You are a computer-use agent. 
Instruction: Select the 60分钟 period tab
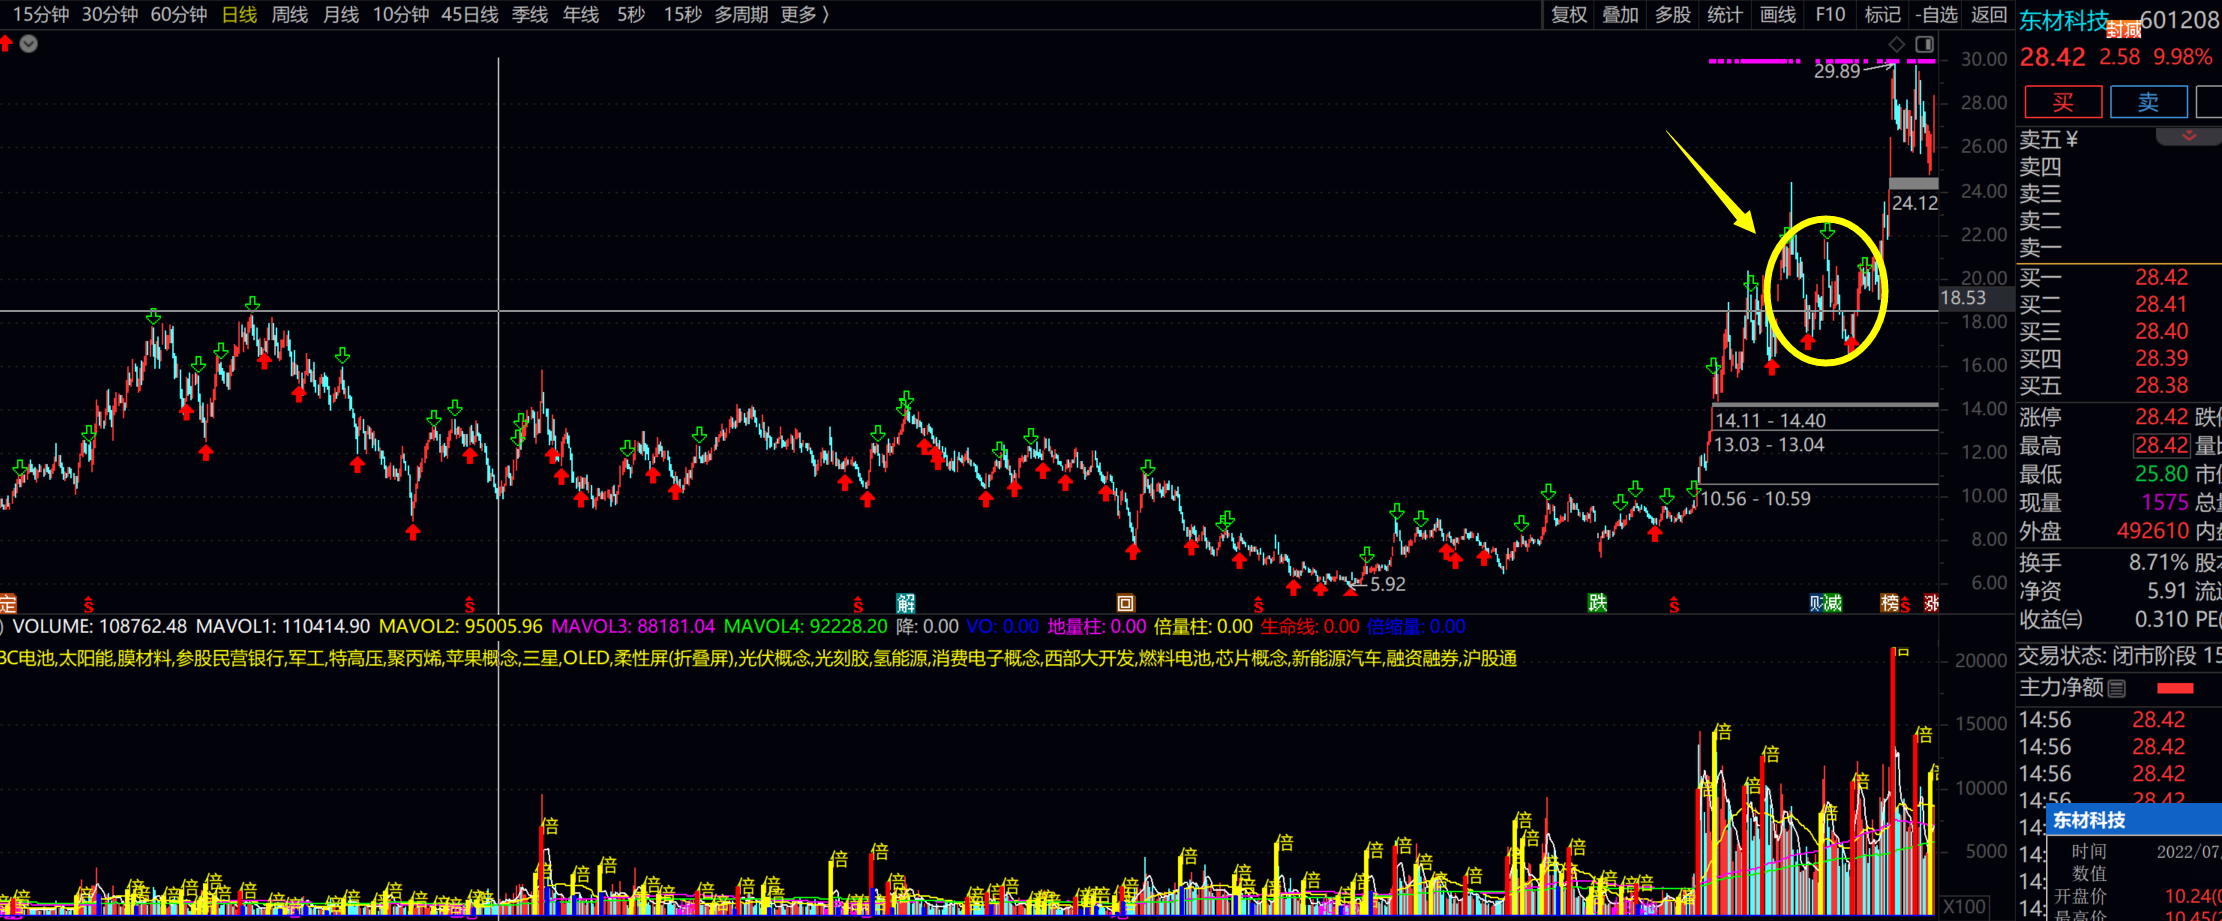(x=179, y=15)
